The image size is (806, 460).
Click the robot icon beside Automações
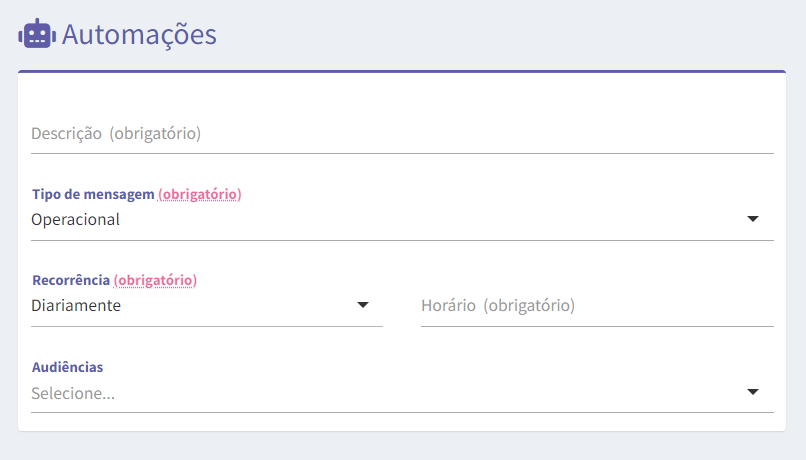(36, 34)
